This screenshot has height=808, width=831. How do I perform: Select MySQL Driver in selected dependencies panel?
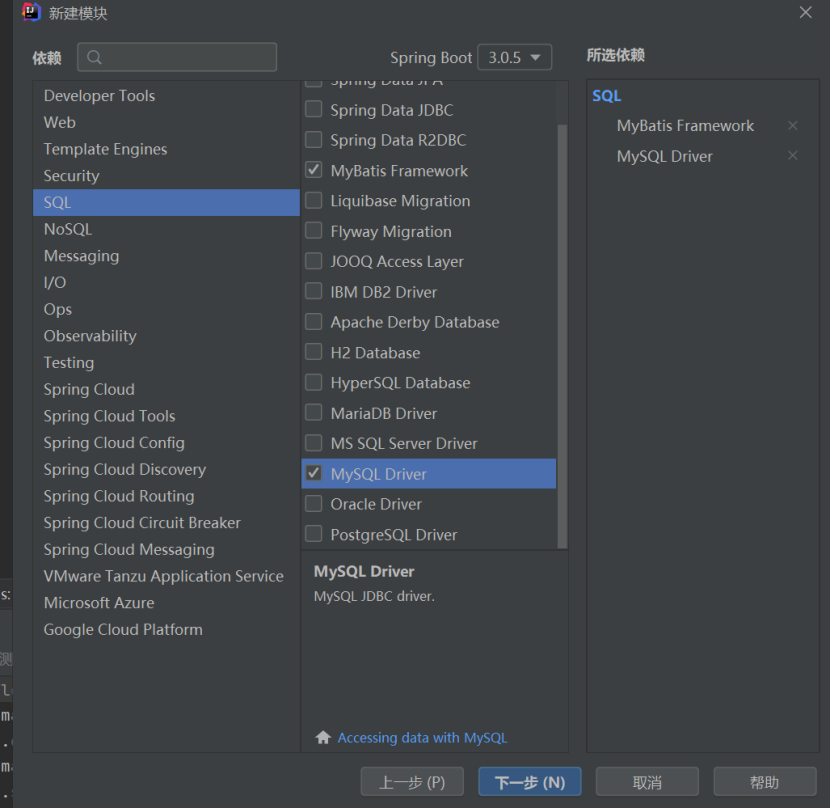point(665,156)
